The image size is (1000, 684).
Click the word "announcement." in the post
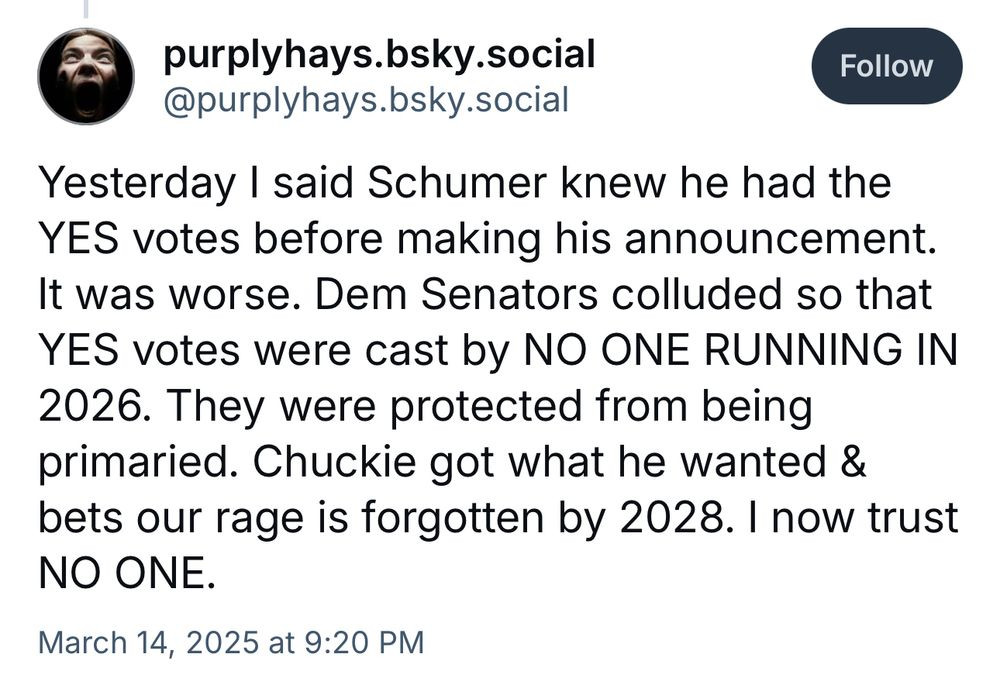pyautogui.click(x=781, y=238)
